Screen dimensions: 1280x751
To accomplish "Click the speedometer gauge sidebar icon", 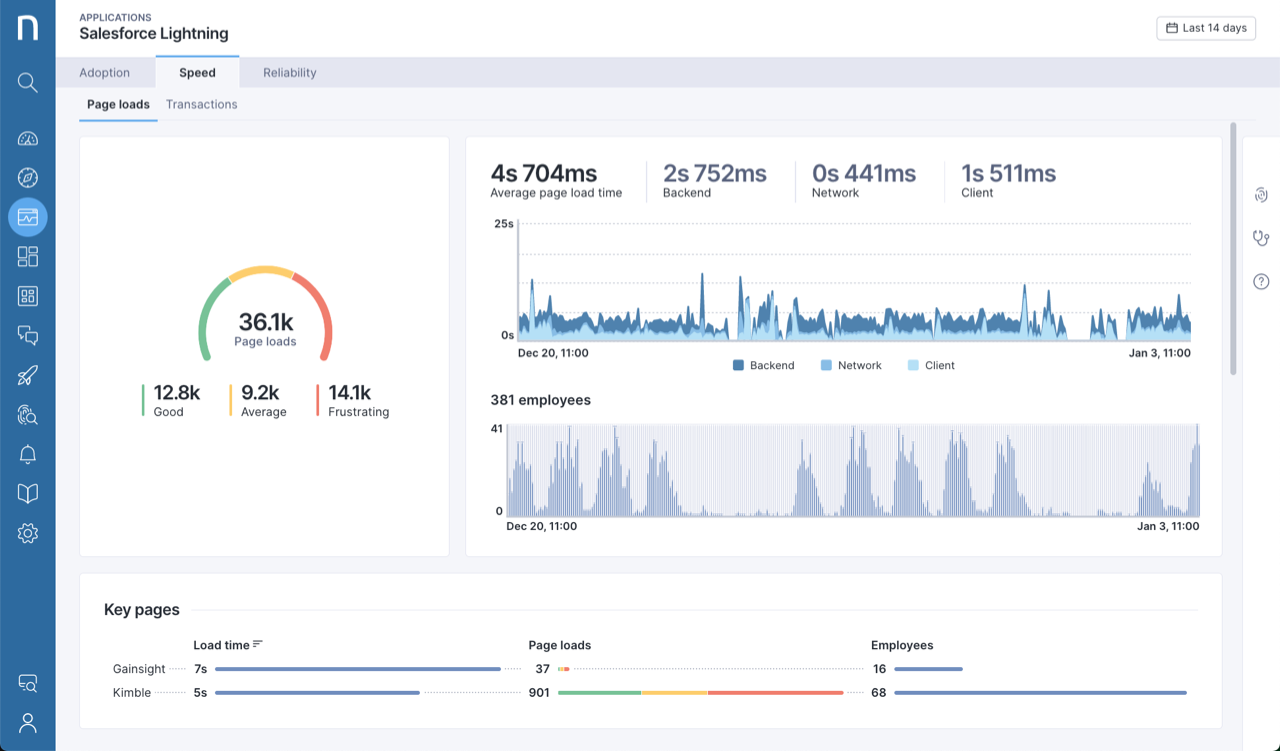I will [28, 139].
